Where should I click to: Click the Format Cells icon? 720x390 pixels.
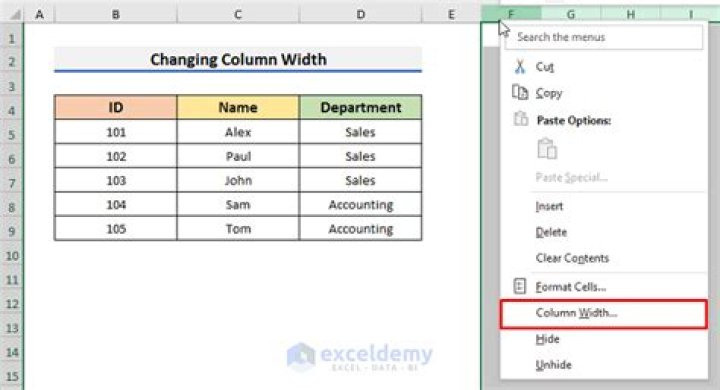[x=519, y=286]
